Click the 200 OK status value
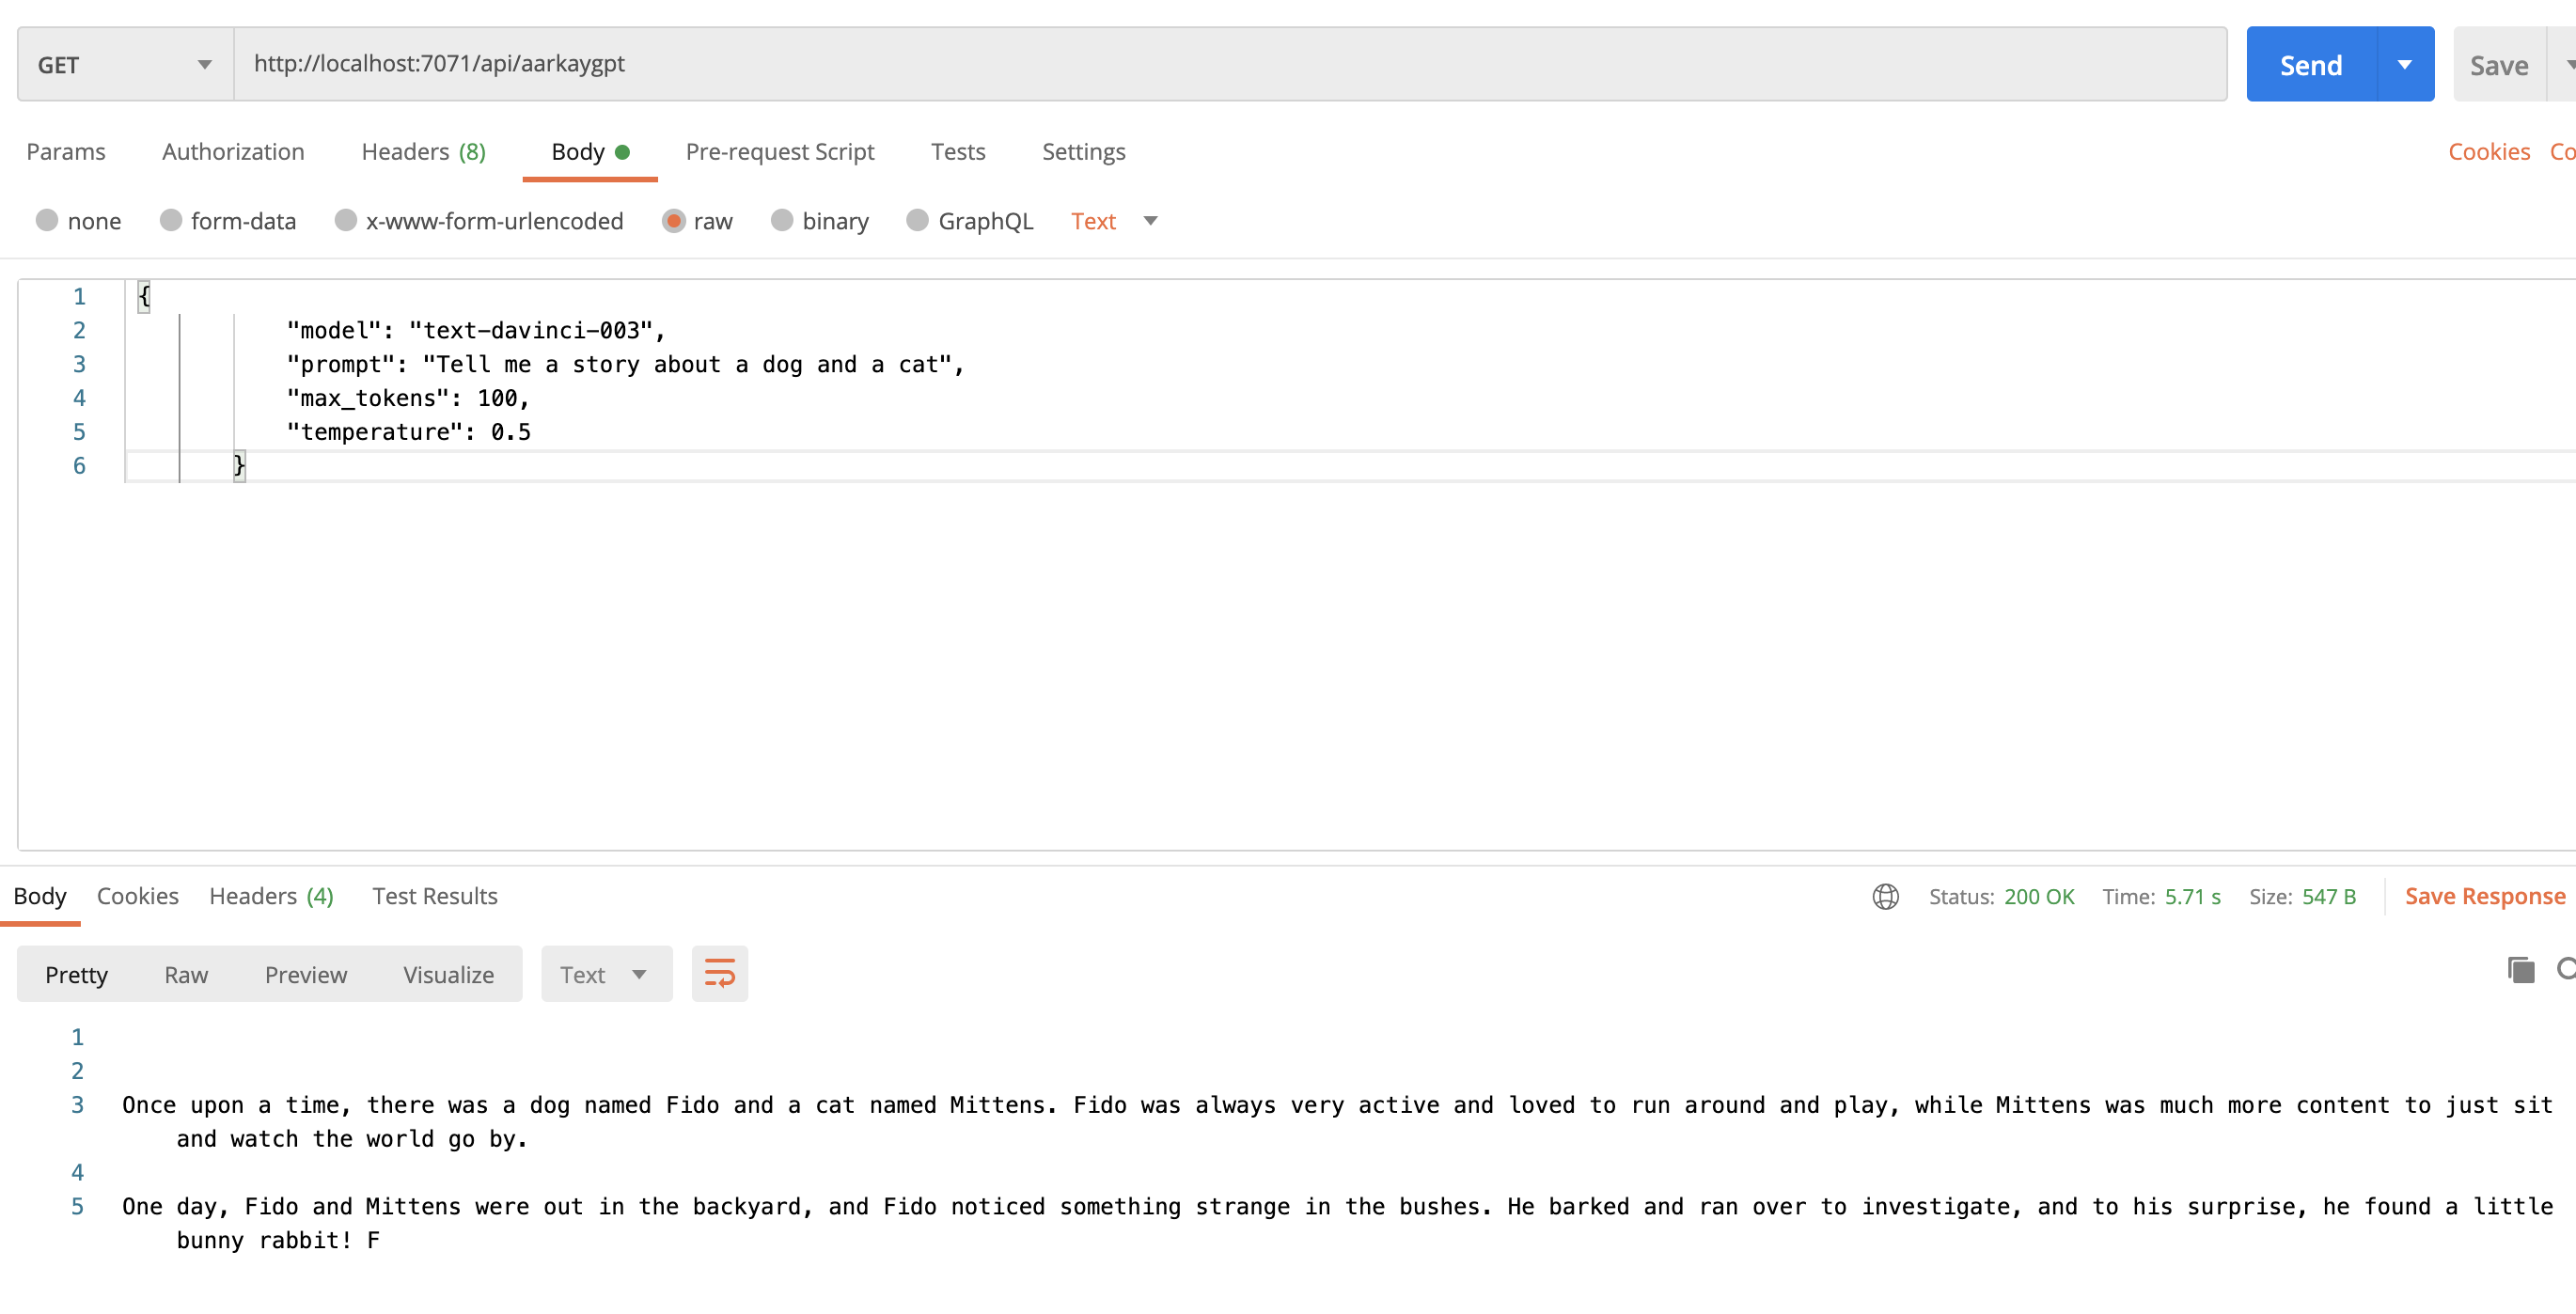 click(2039, 896)
